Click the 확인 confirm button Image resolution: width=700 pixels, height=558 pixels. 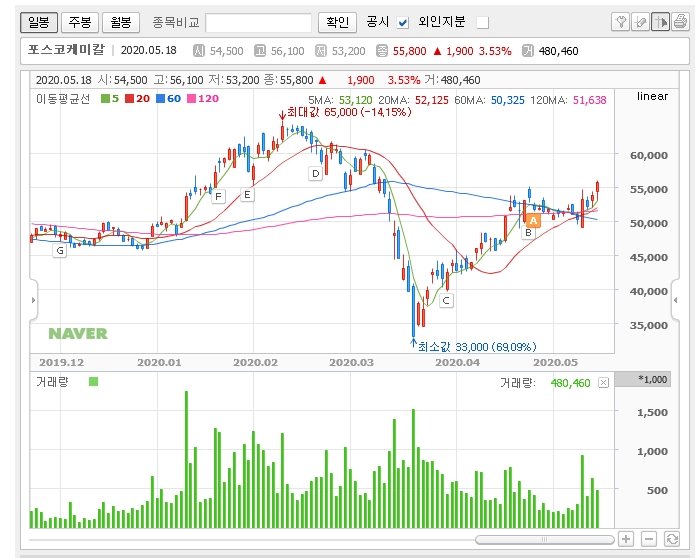(x=338, y=22)
